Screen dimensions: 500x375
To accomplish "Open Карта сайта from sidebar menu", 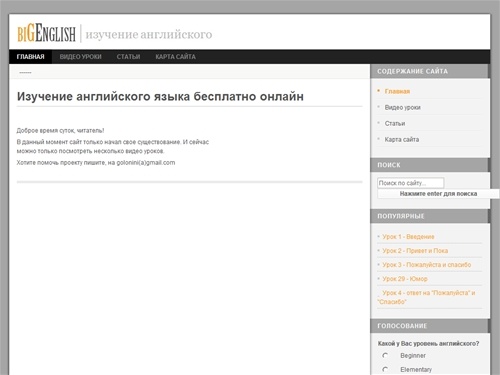I will 402,139.
